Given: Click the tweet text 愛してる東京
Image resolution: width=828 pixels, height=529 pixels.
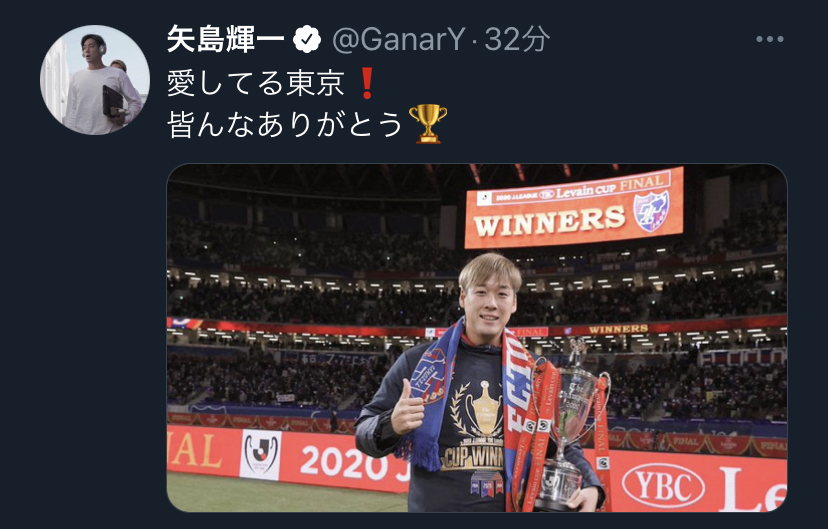Looking at the screenshot, I should [256, 84].
